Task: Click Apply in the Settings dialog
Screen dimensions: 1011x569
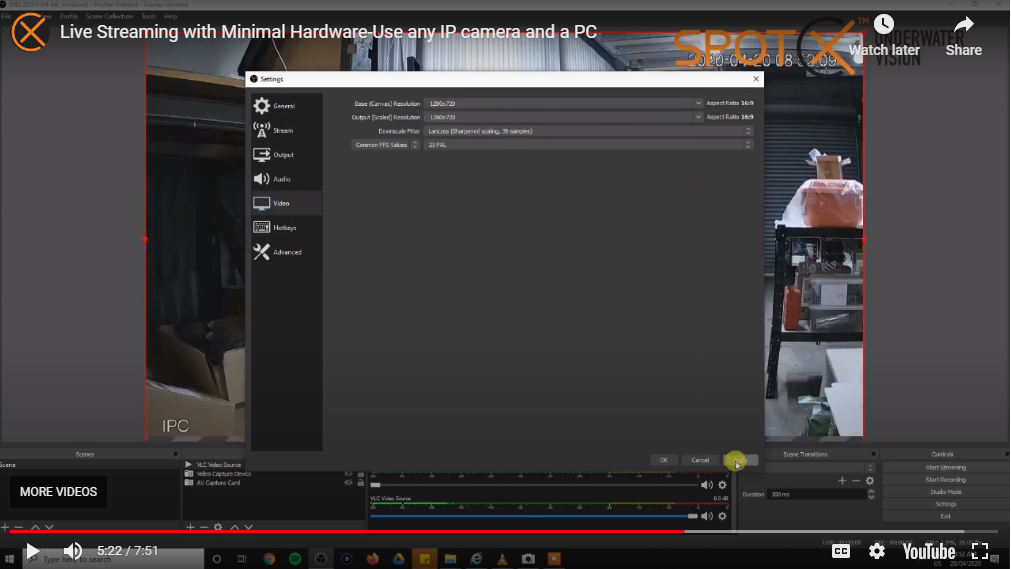Action: (740, 460)
